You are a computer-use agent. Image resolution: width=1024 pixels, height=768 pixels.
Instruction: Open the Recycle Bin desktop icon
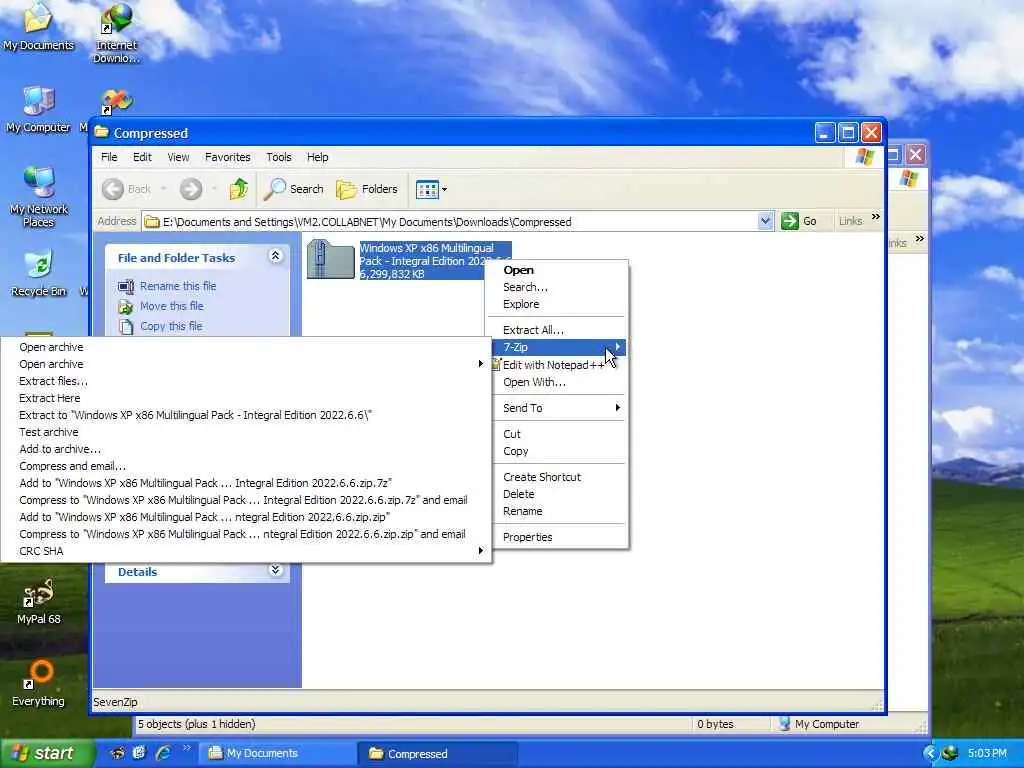39,274
